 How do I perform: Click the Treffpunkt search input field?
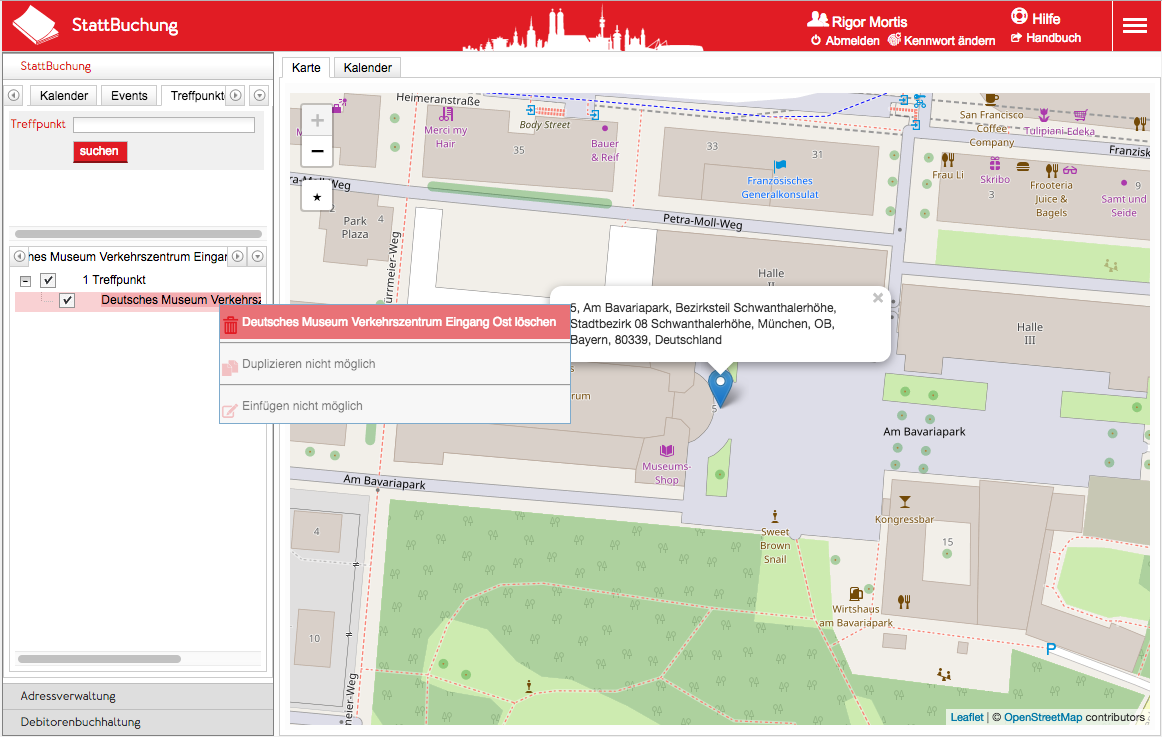(x=164, y=125)
